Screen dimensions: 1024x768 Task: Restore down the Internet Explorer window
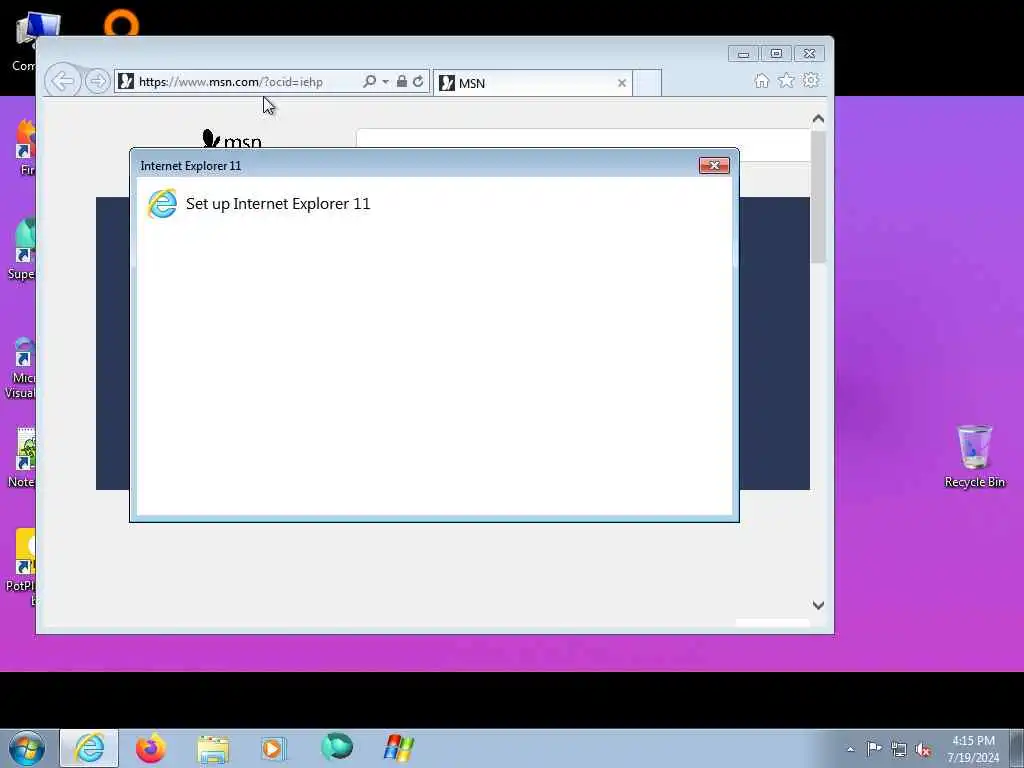tap(776, 54)
